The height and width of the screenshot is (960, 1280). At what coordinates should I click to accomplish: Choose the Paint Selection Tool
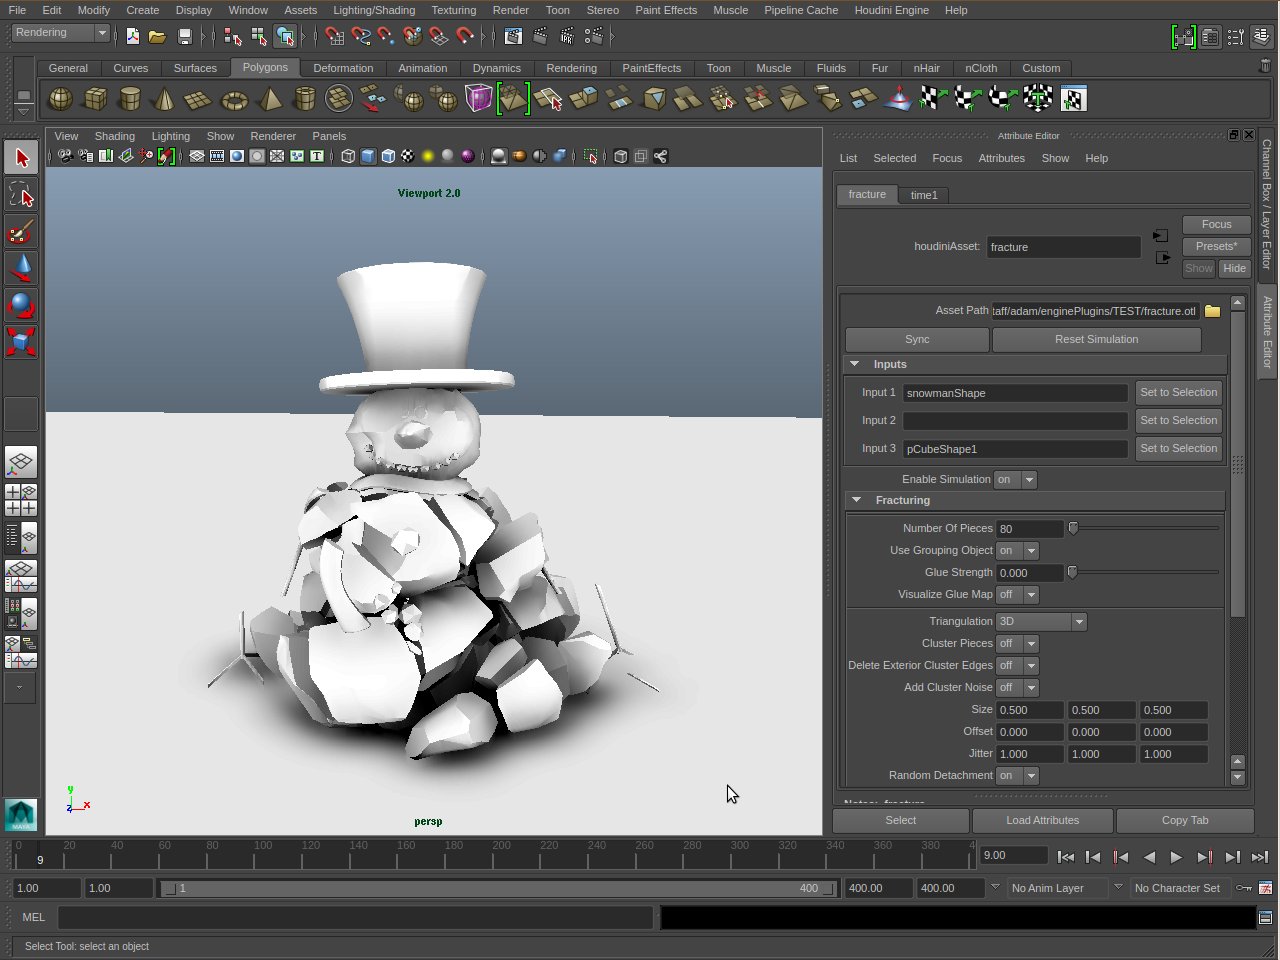click(21, 231)
